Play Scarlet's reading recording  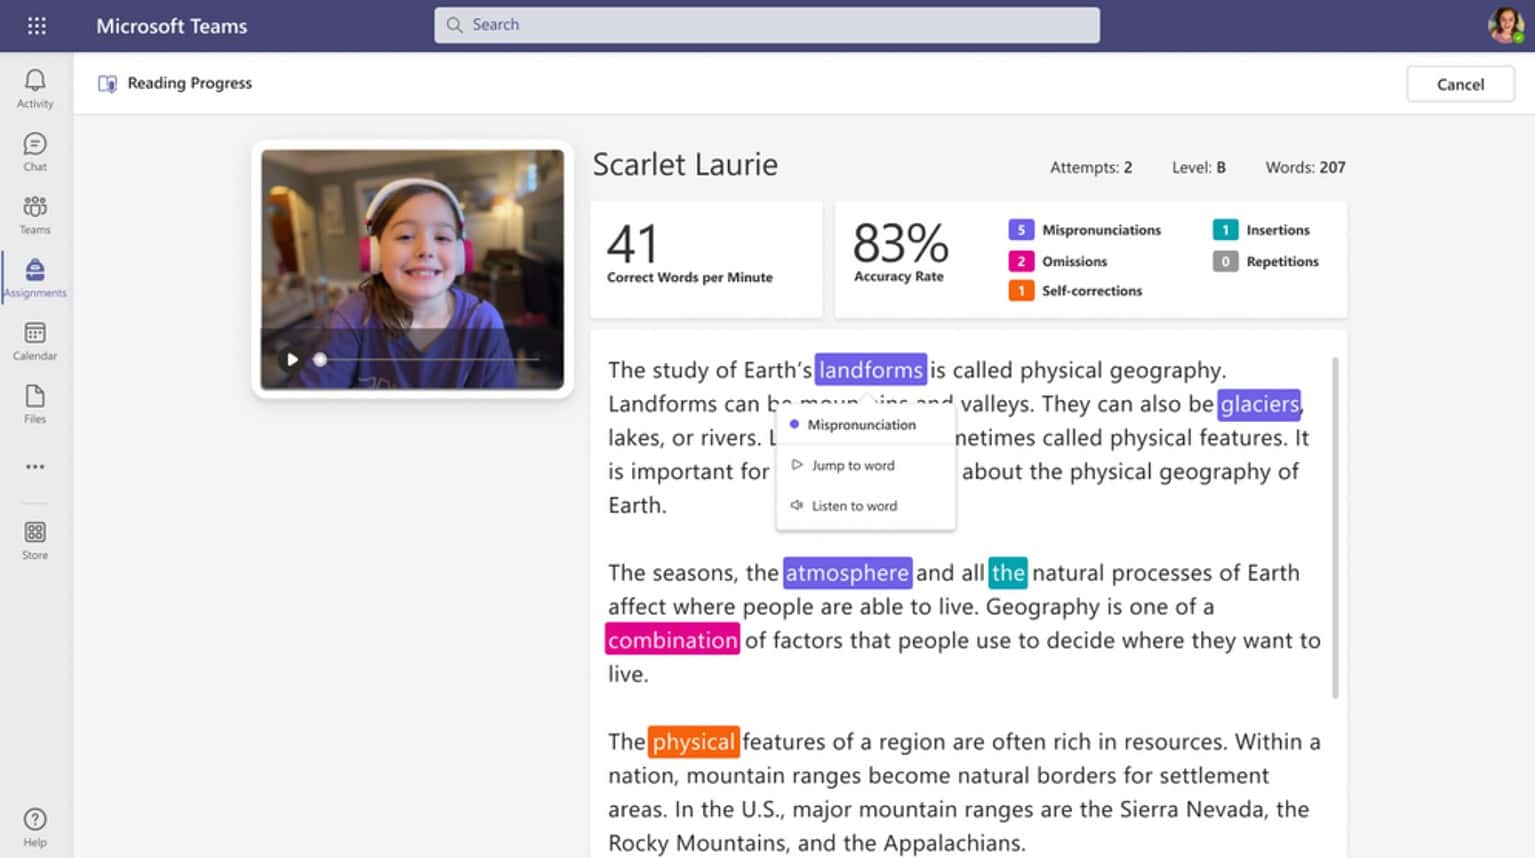291,358
